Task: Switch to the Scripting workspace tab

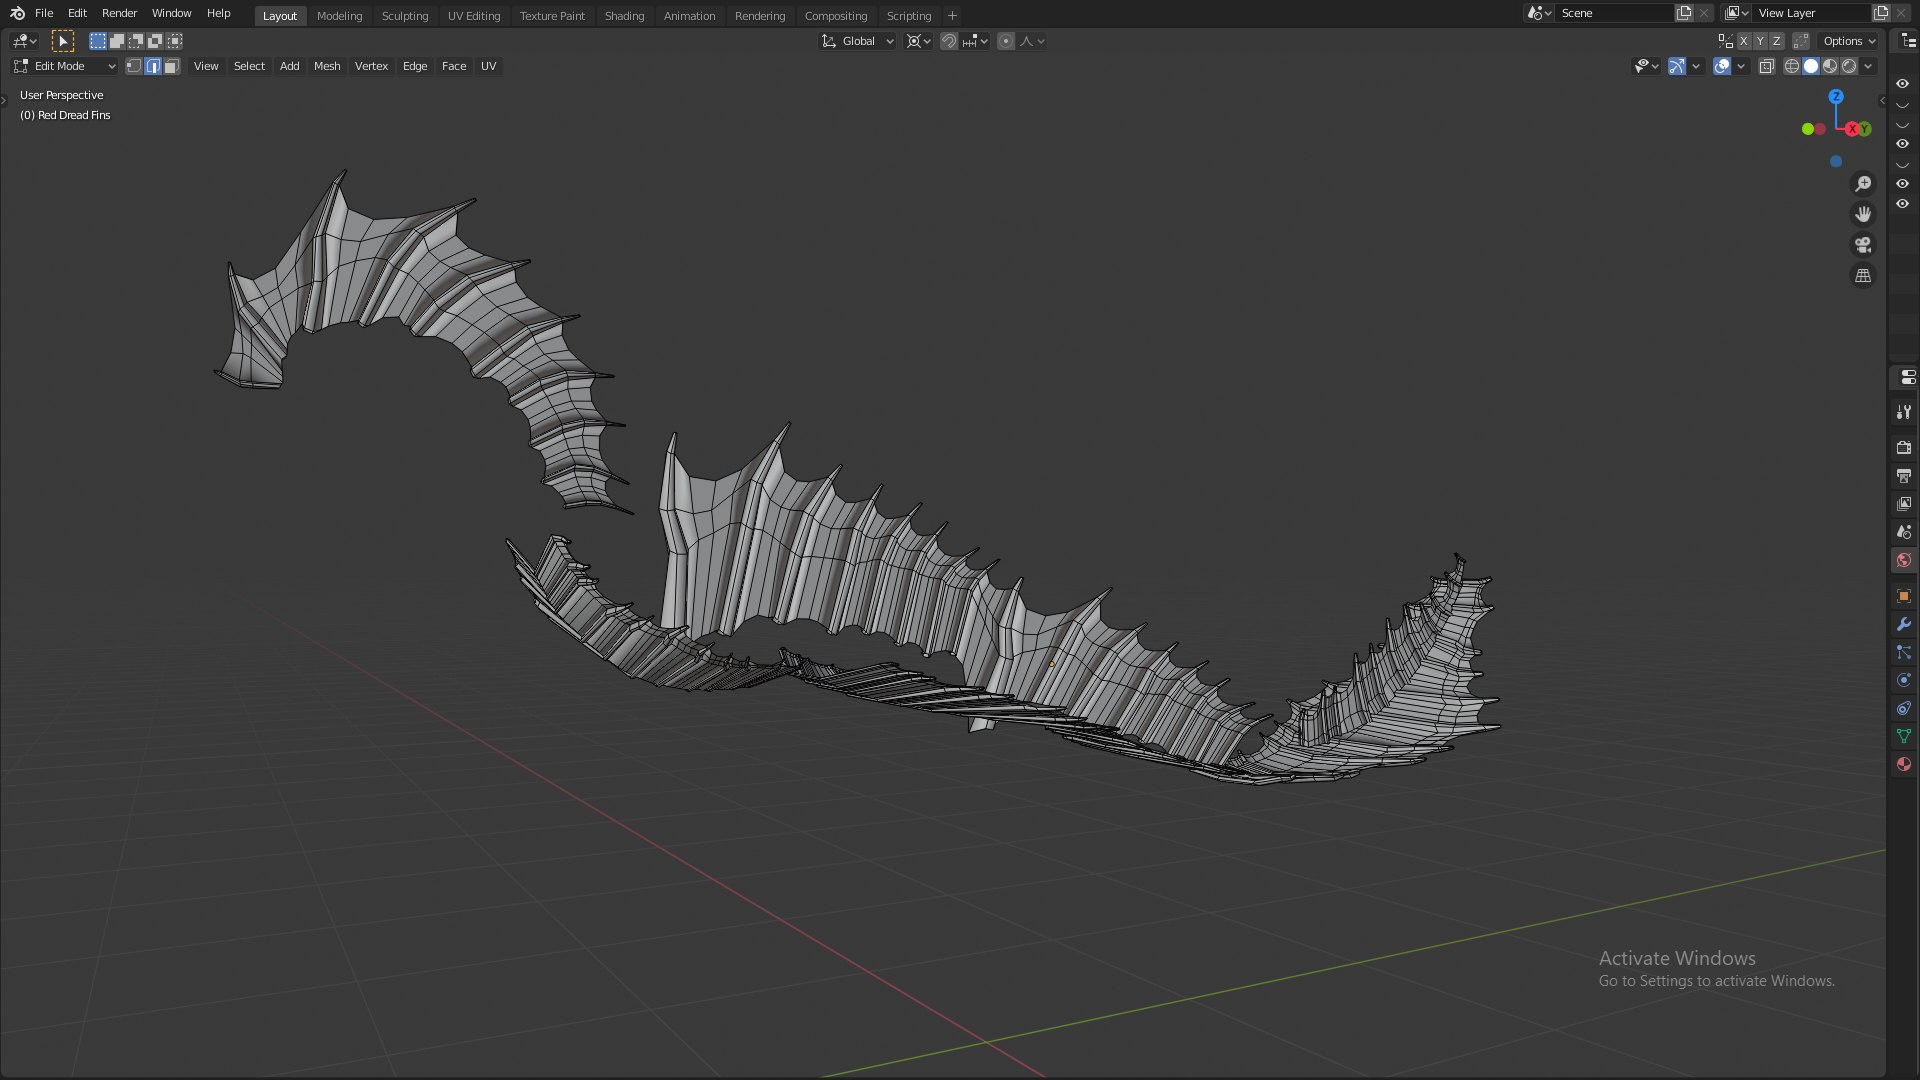Action: click(x=908, y=16)
